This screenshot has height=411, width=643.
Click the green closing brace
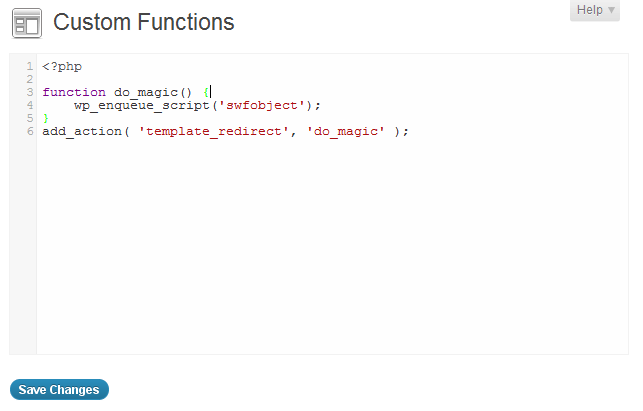46,119
